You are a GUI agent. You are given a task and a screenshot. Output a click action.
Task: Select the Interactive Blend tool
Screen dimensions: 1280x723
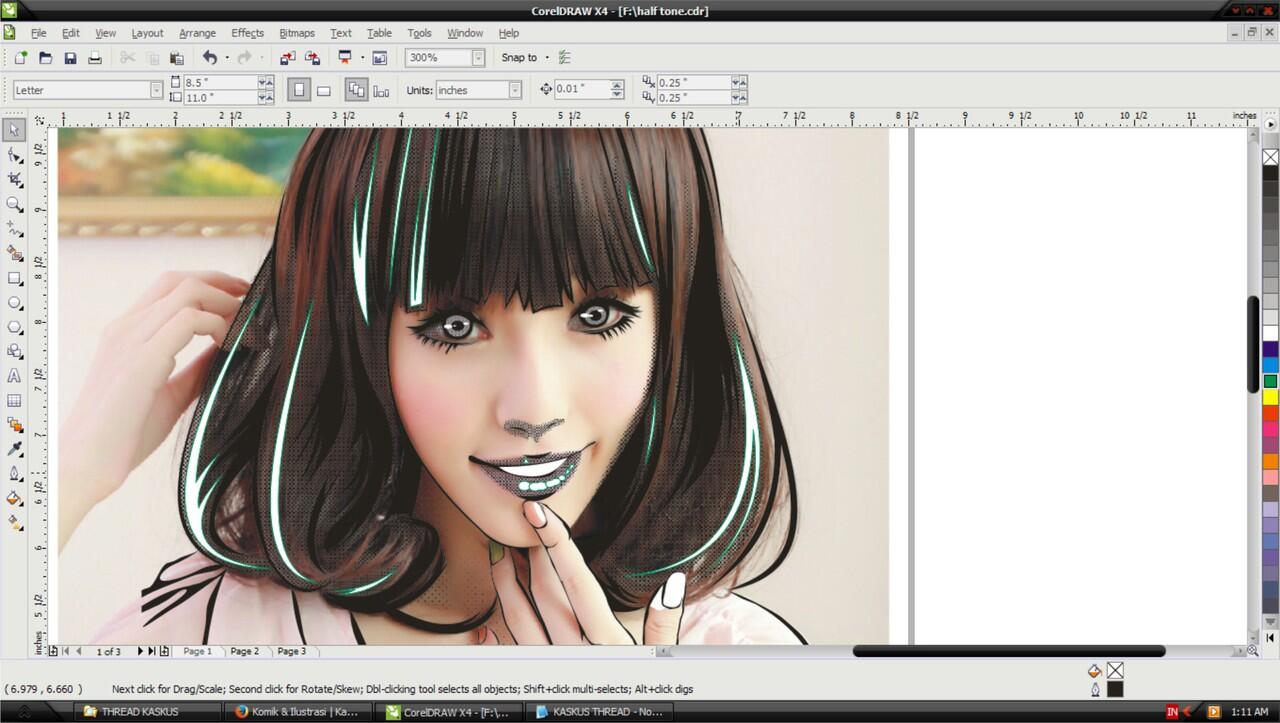tap(14, 425)
